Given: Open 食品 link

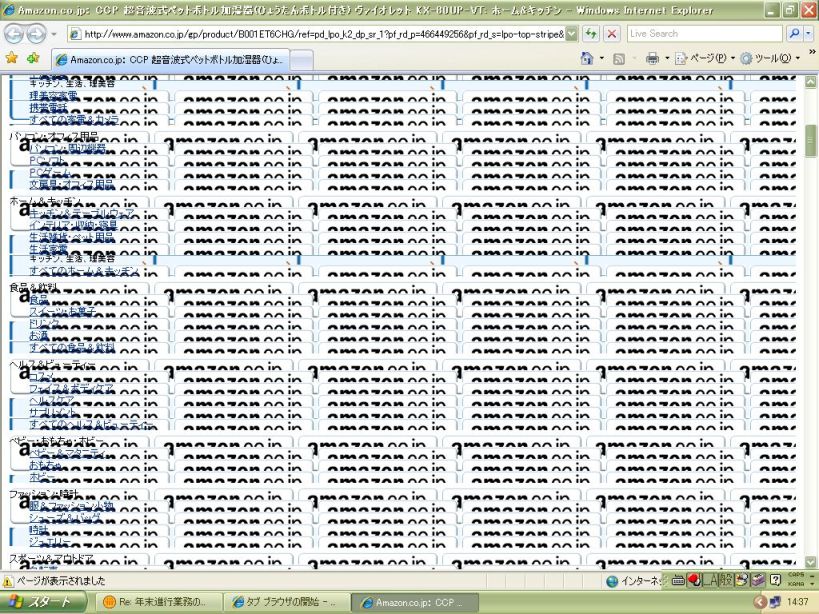Looking at the screenshot, I should coord(39,300).
